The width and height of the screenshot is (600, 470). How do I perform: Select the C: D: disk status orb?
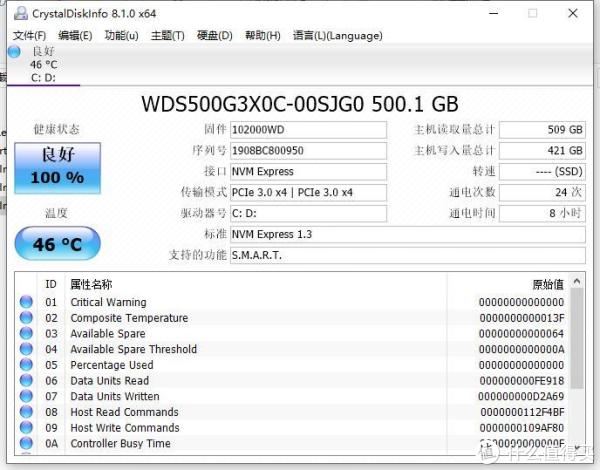pos(14,51)
